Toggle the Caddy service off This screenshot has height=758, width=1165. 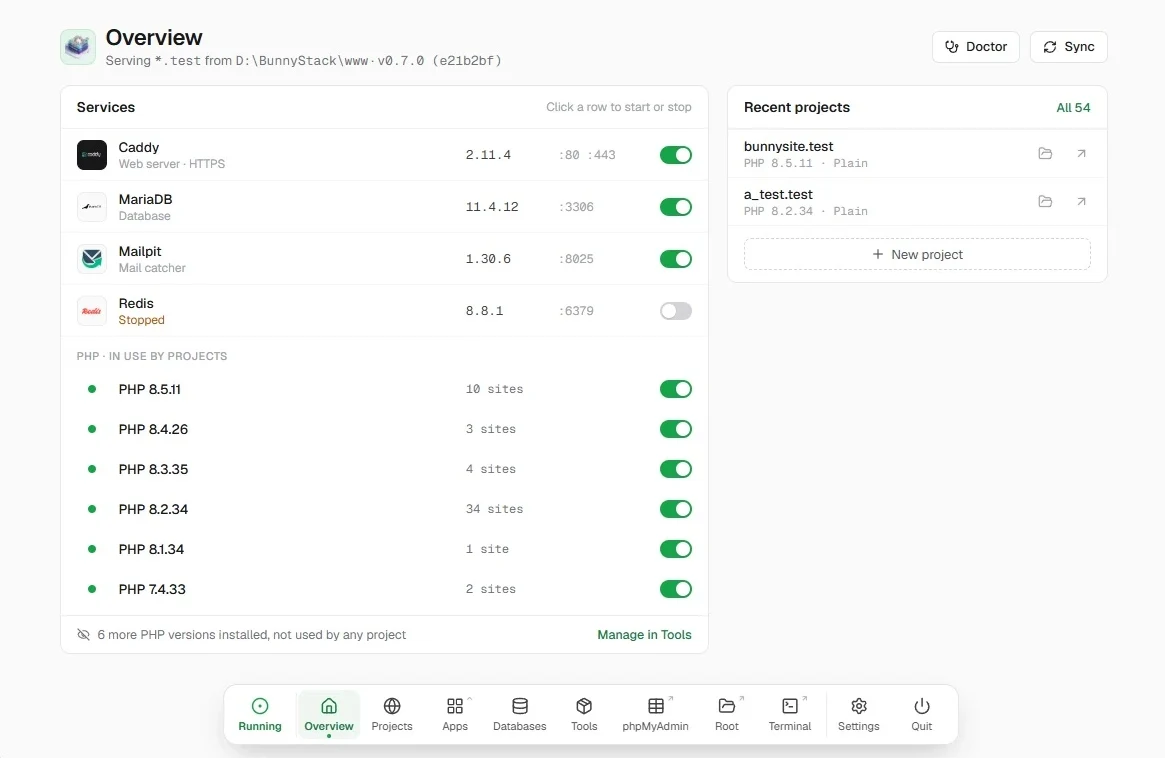[x=675, y=155]
